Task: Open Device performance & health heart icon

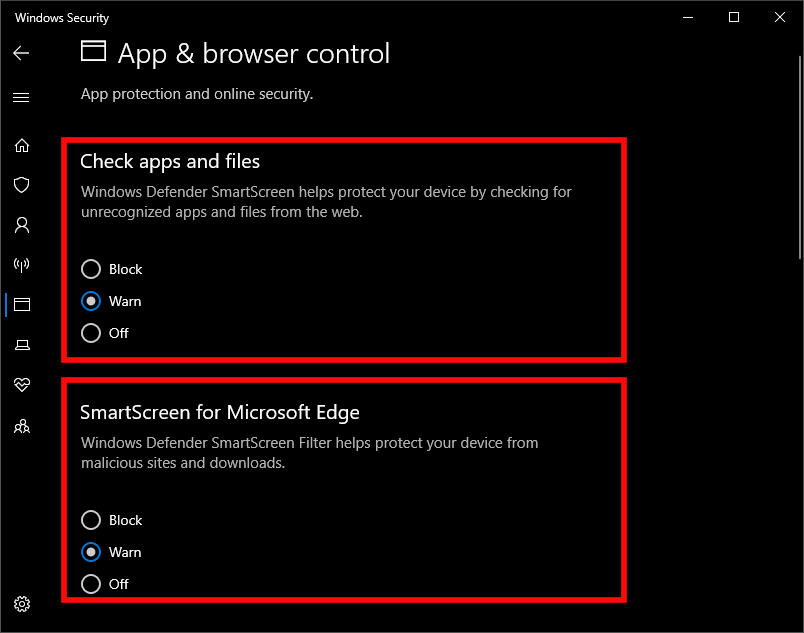Action: click(21, 385)
